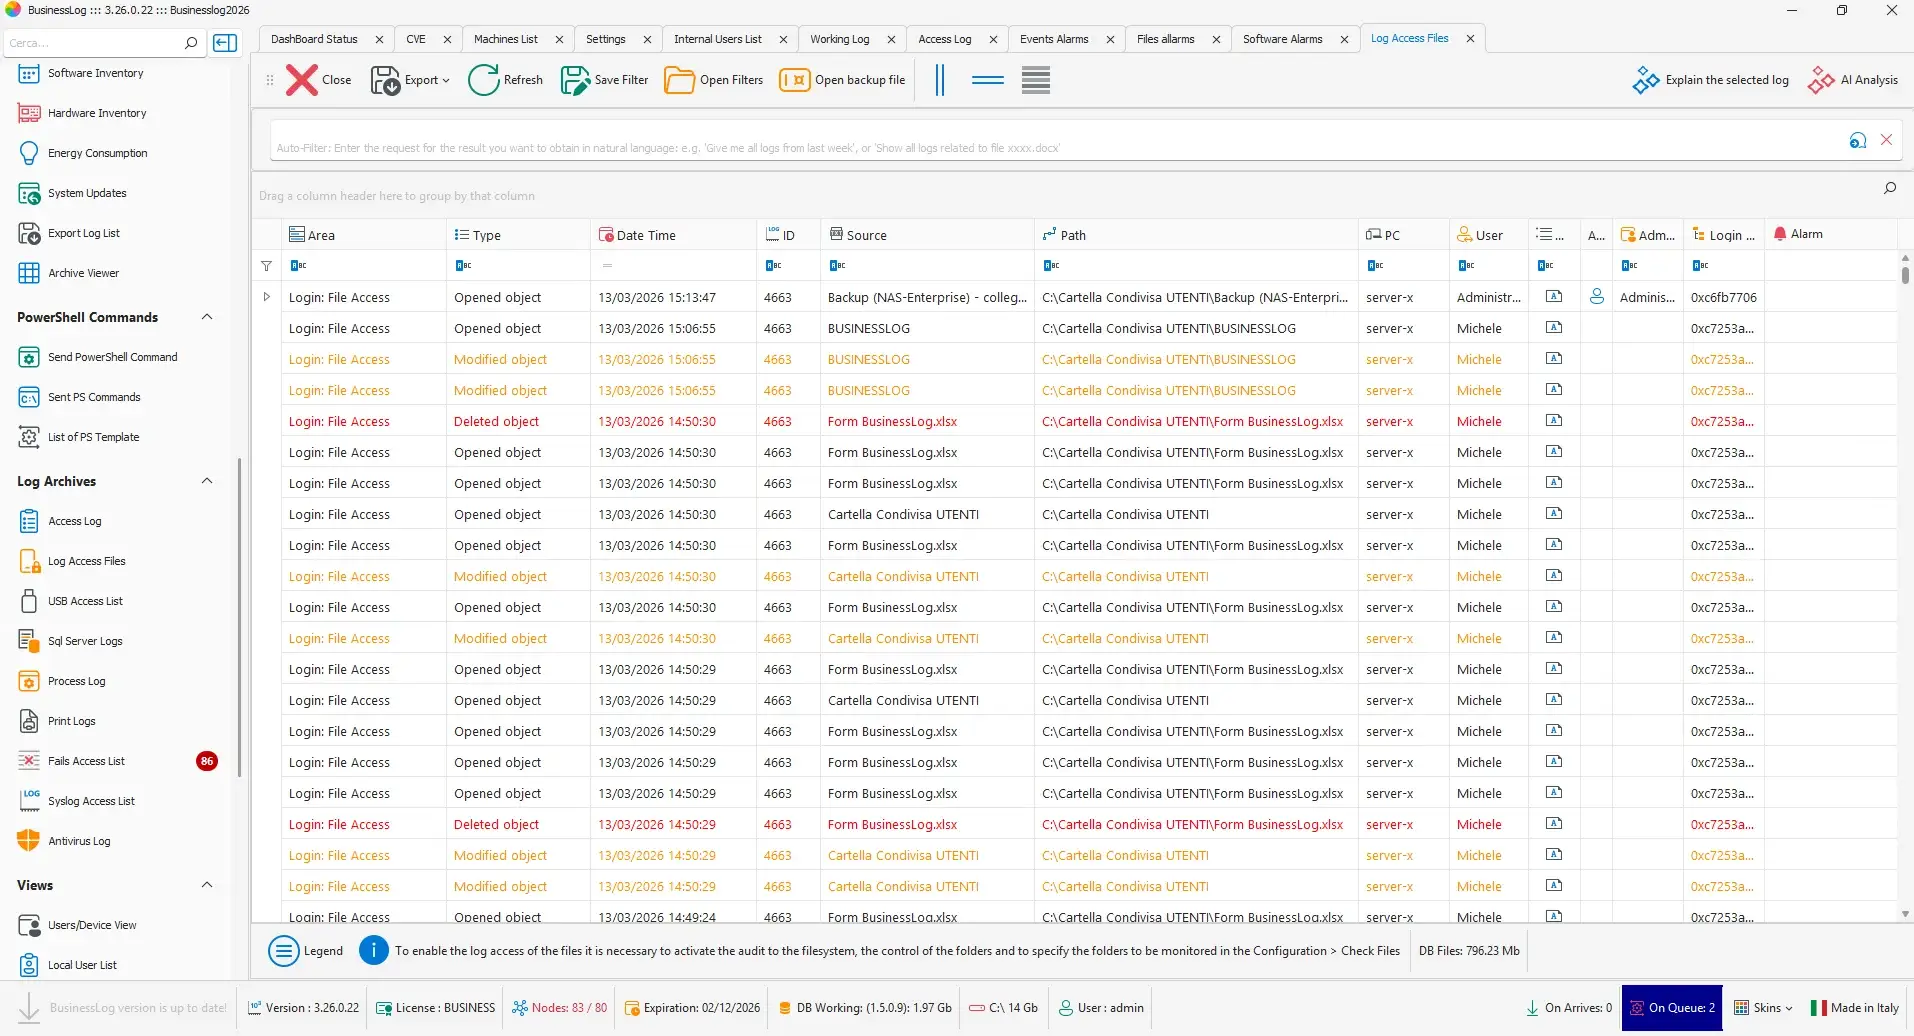Select first Deleted object row at 14:50:30

coord(1089,421)
